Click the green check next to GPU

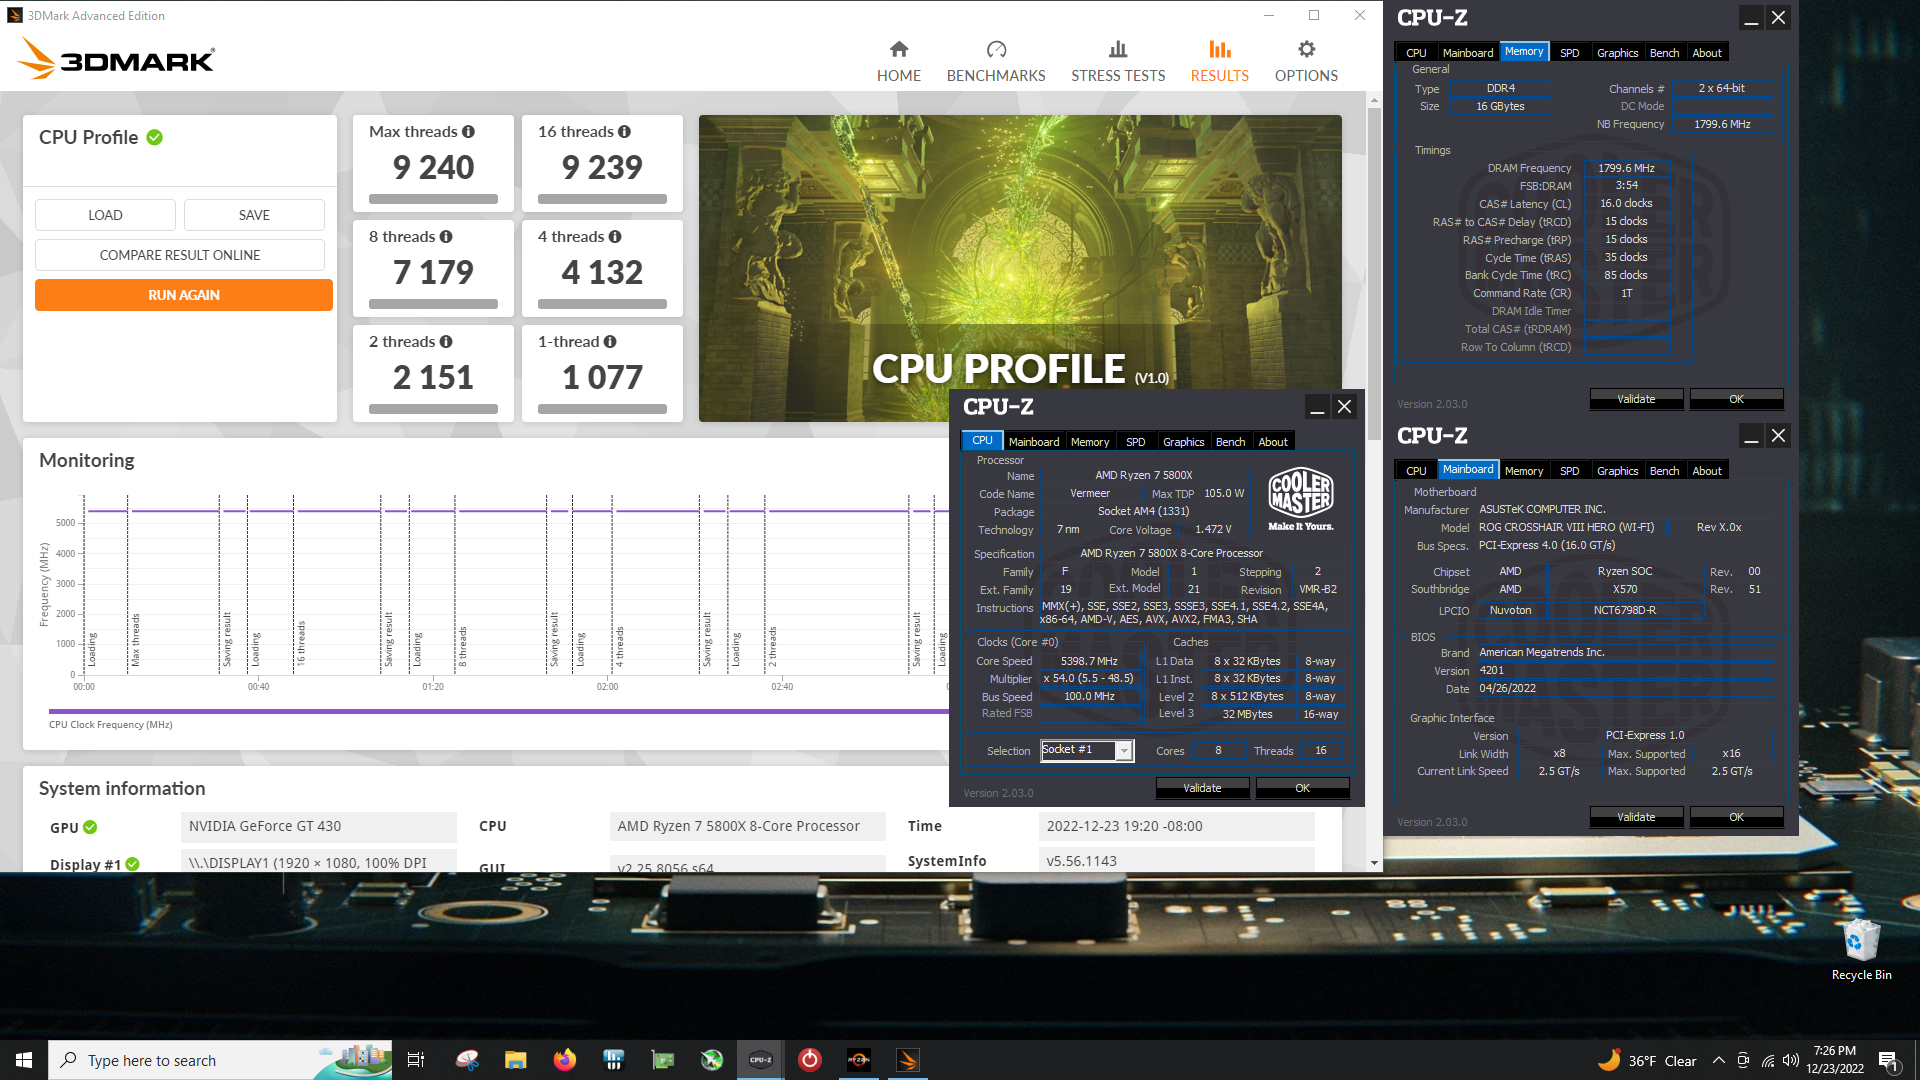point(90,827)
